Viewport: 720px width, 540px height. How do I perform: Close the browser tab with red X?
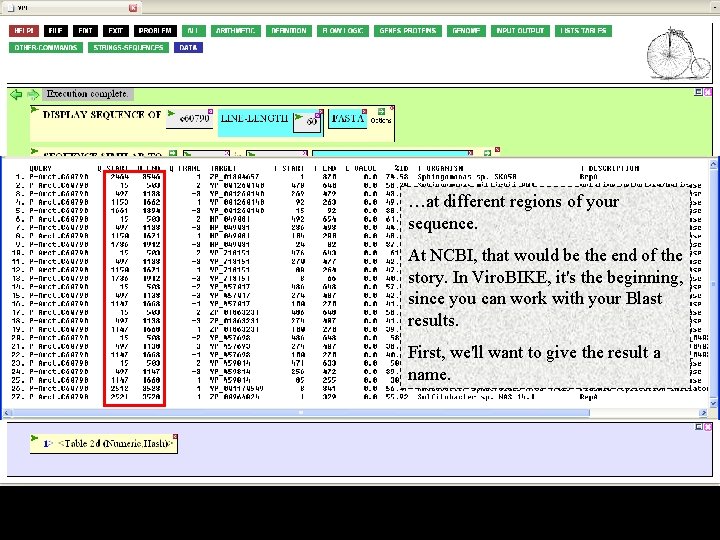pos(133,8)
